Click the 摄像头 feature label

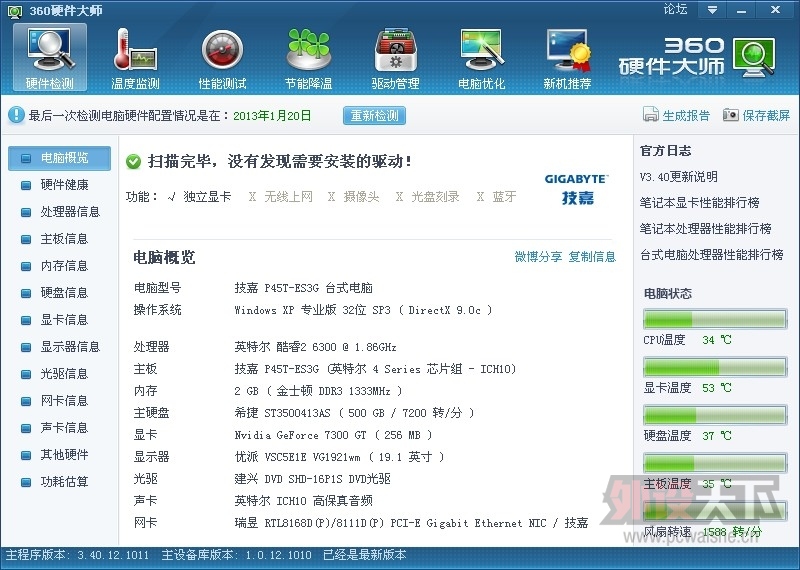361,197
